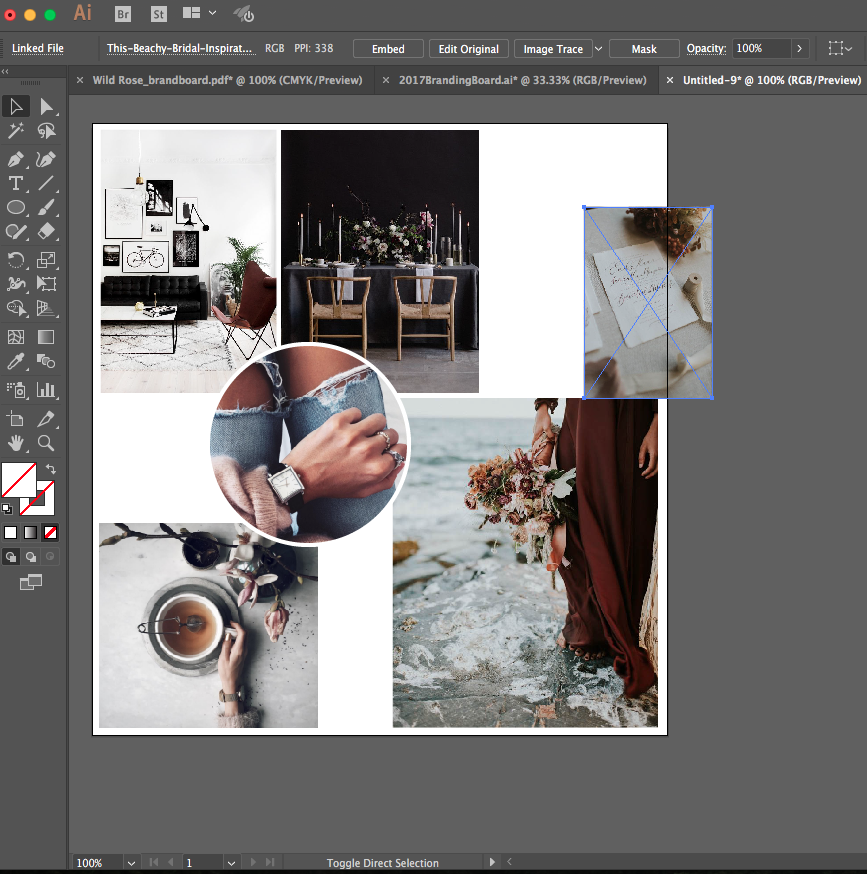Screen dimensions: 867x874
Task: Open the Image Trace presets dropdown
Action: point(598,49)
